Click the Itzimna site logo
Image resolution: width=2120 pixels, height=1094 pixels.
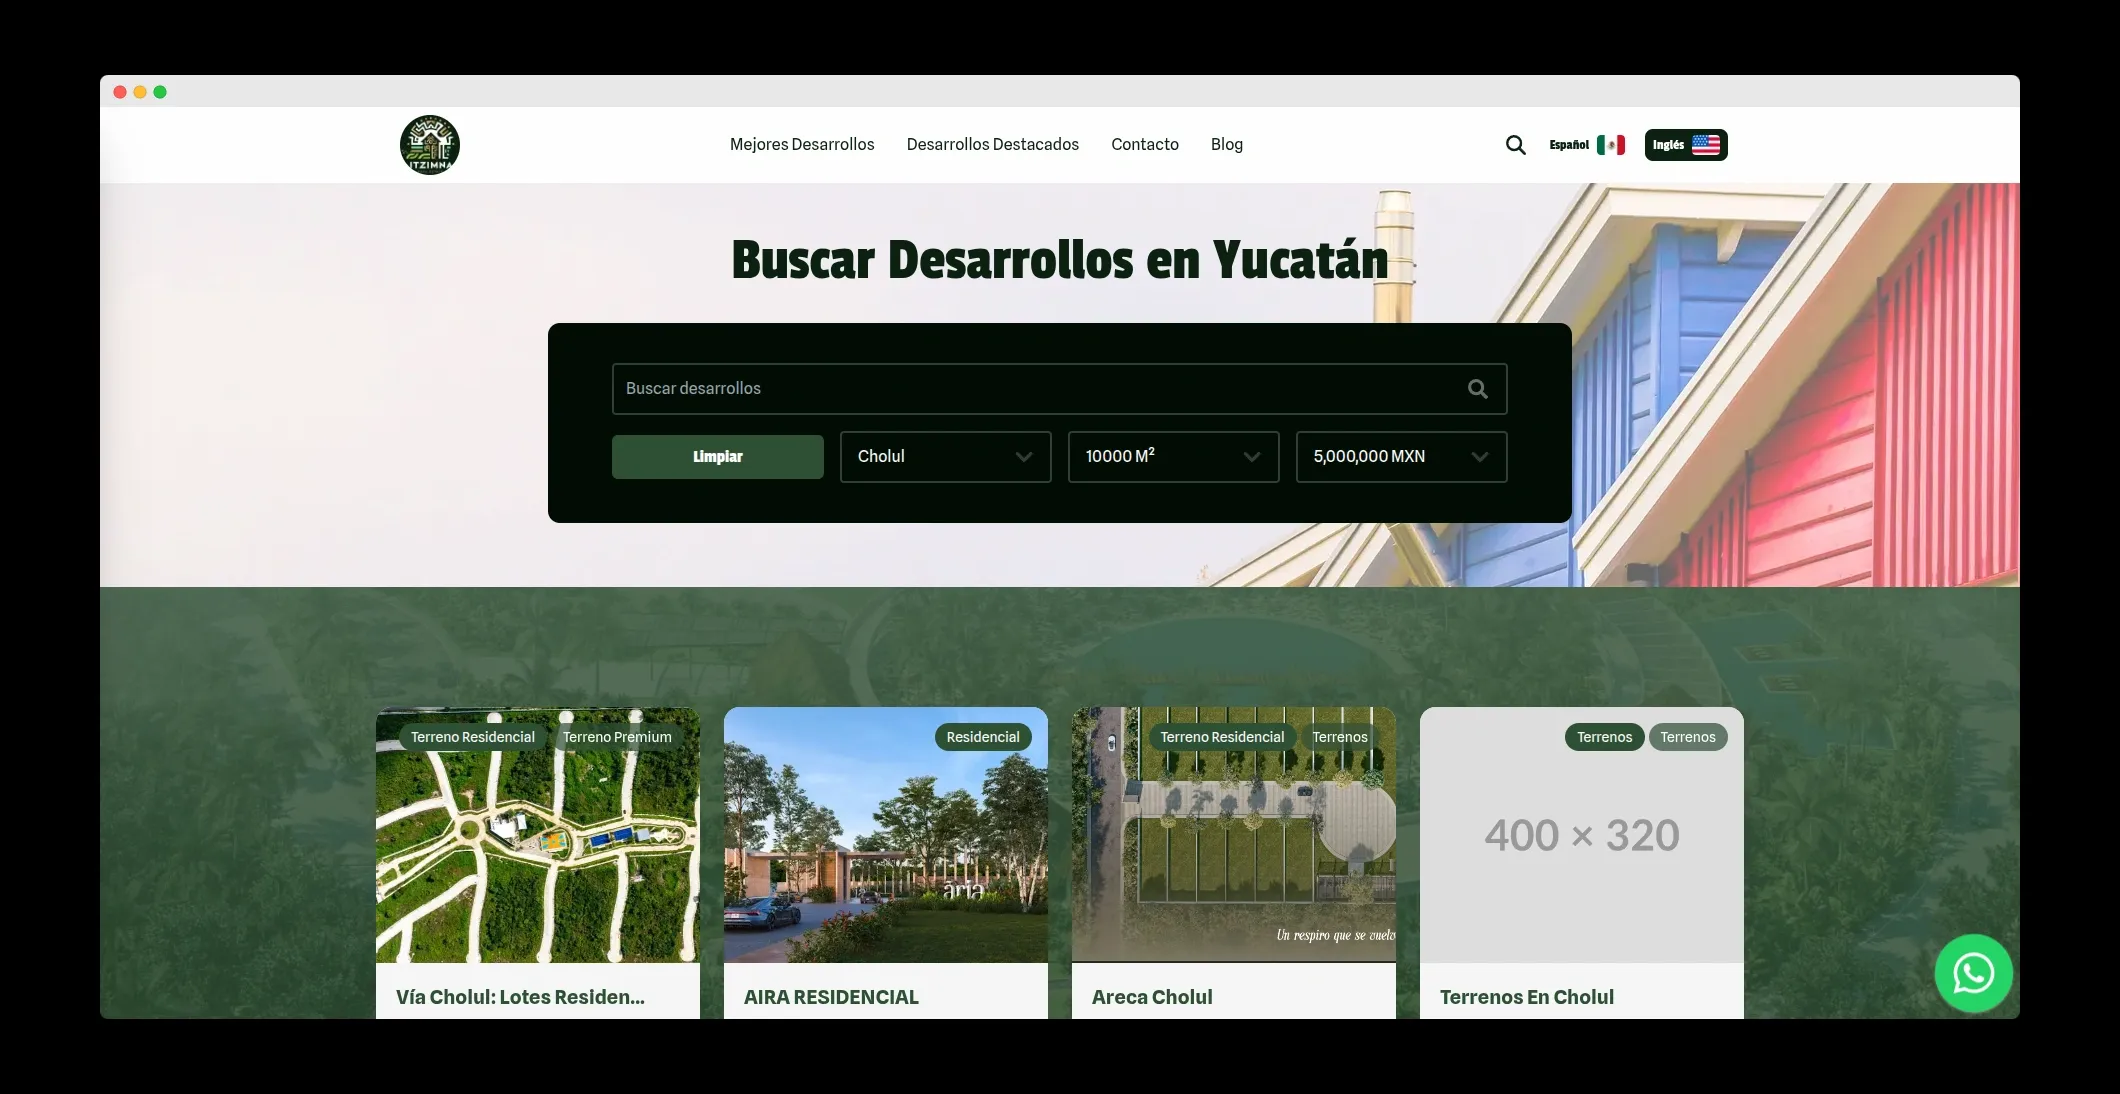429,144
